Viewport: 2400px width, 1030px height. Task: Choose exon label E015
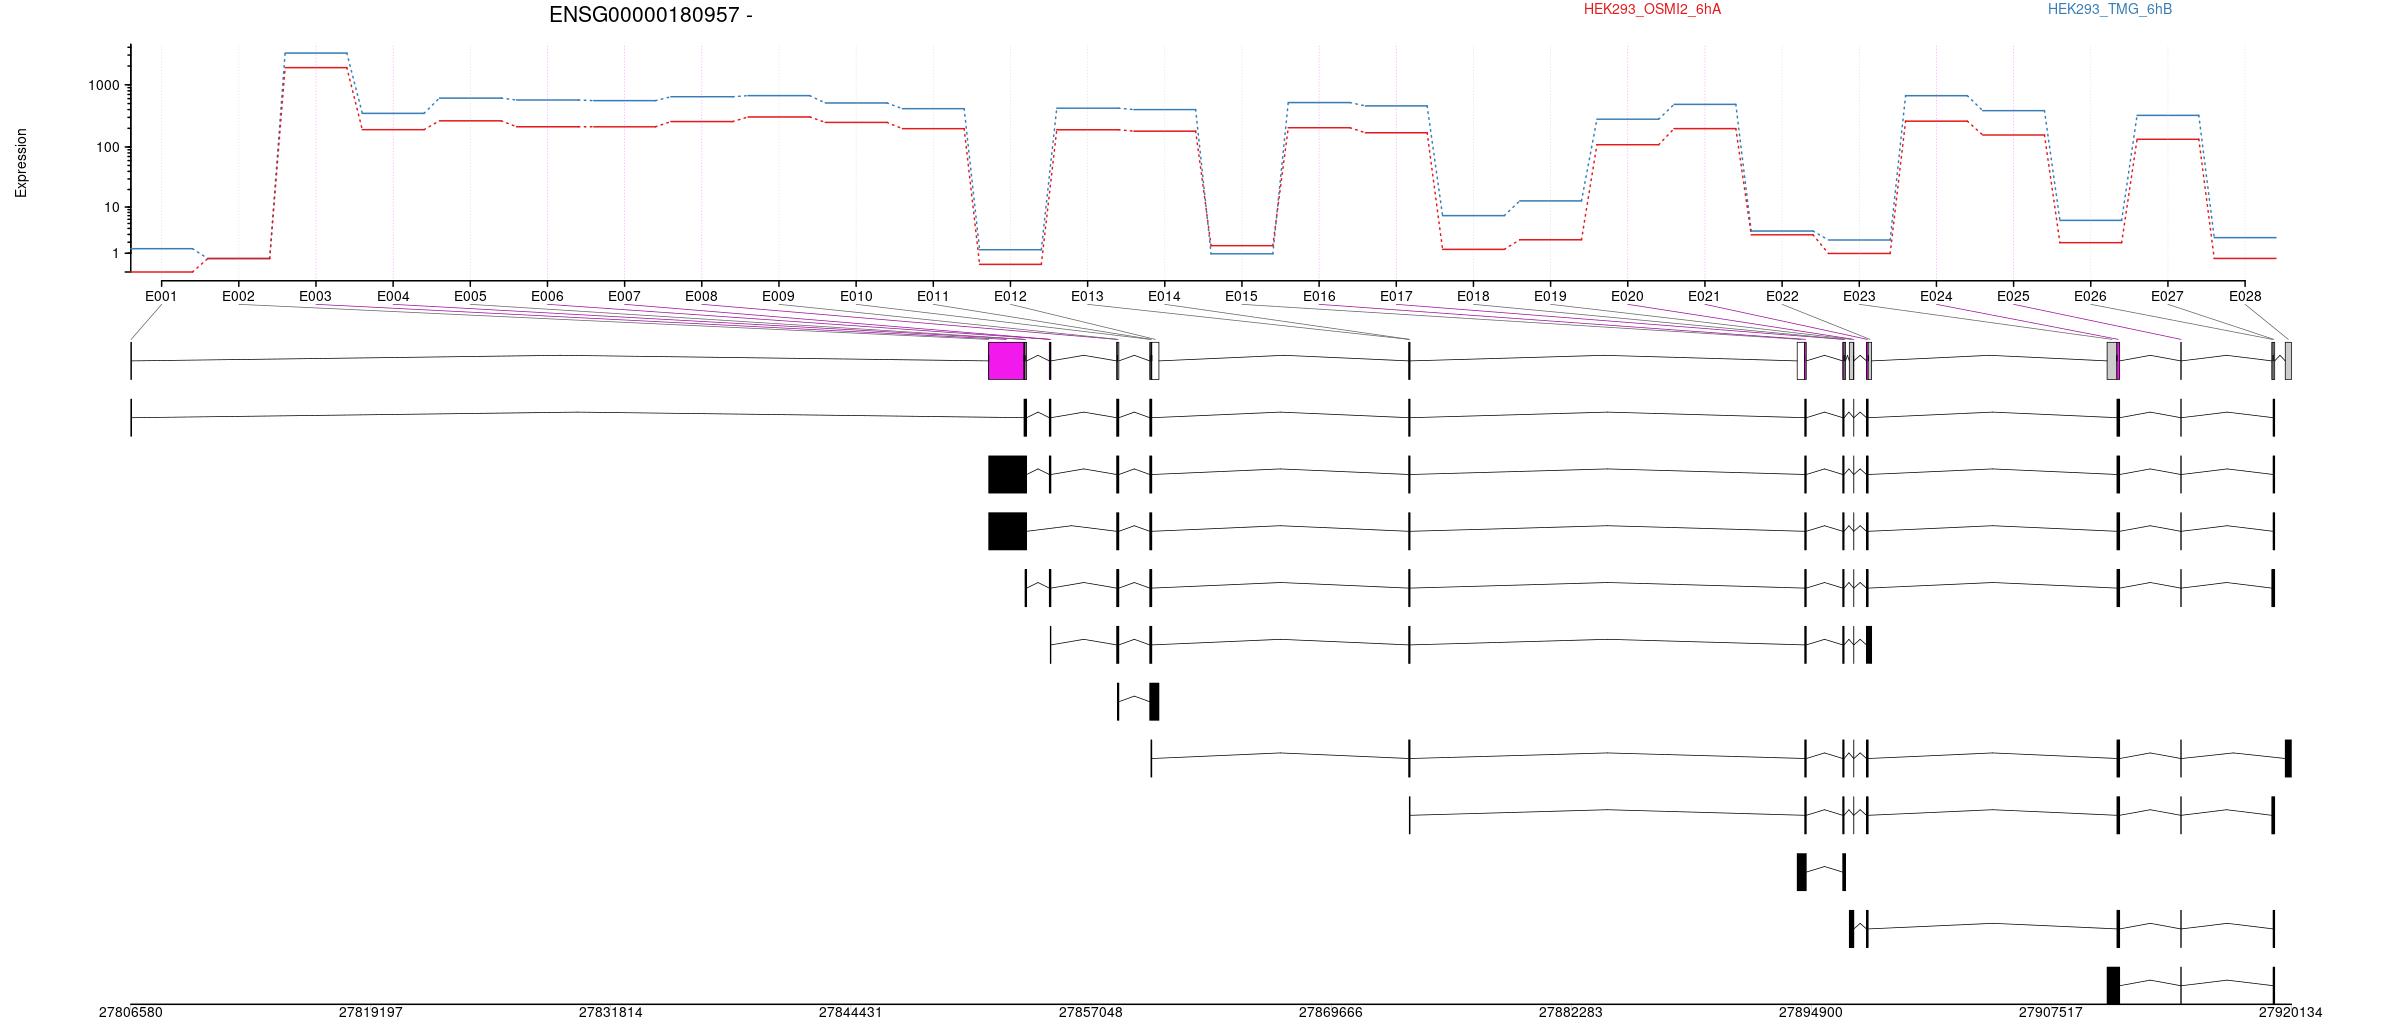1241,296
